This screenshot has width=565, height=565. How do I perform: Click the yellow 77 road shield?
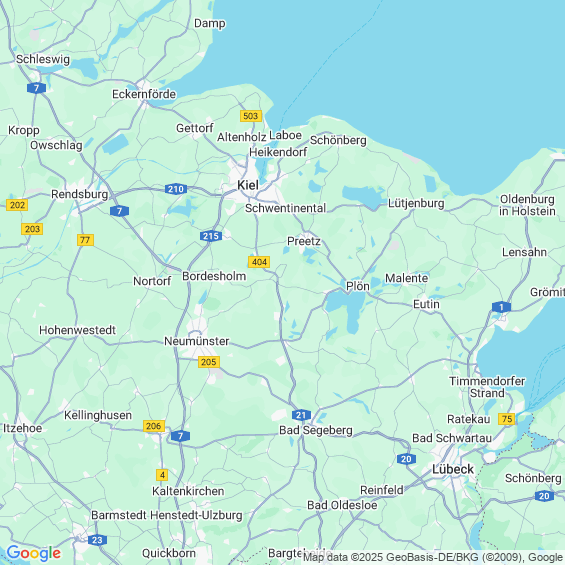(85, 240)
